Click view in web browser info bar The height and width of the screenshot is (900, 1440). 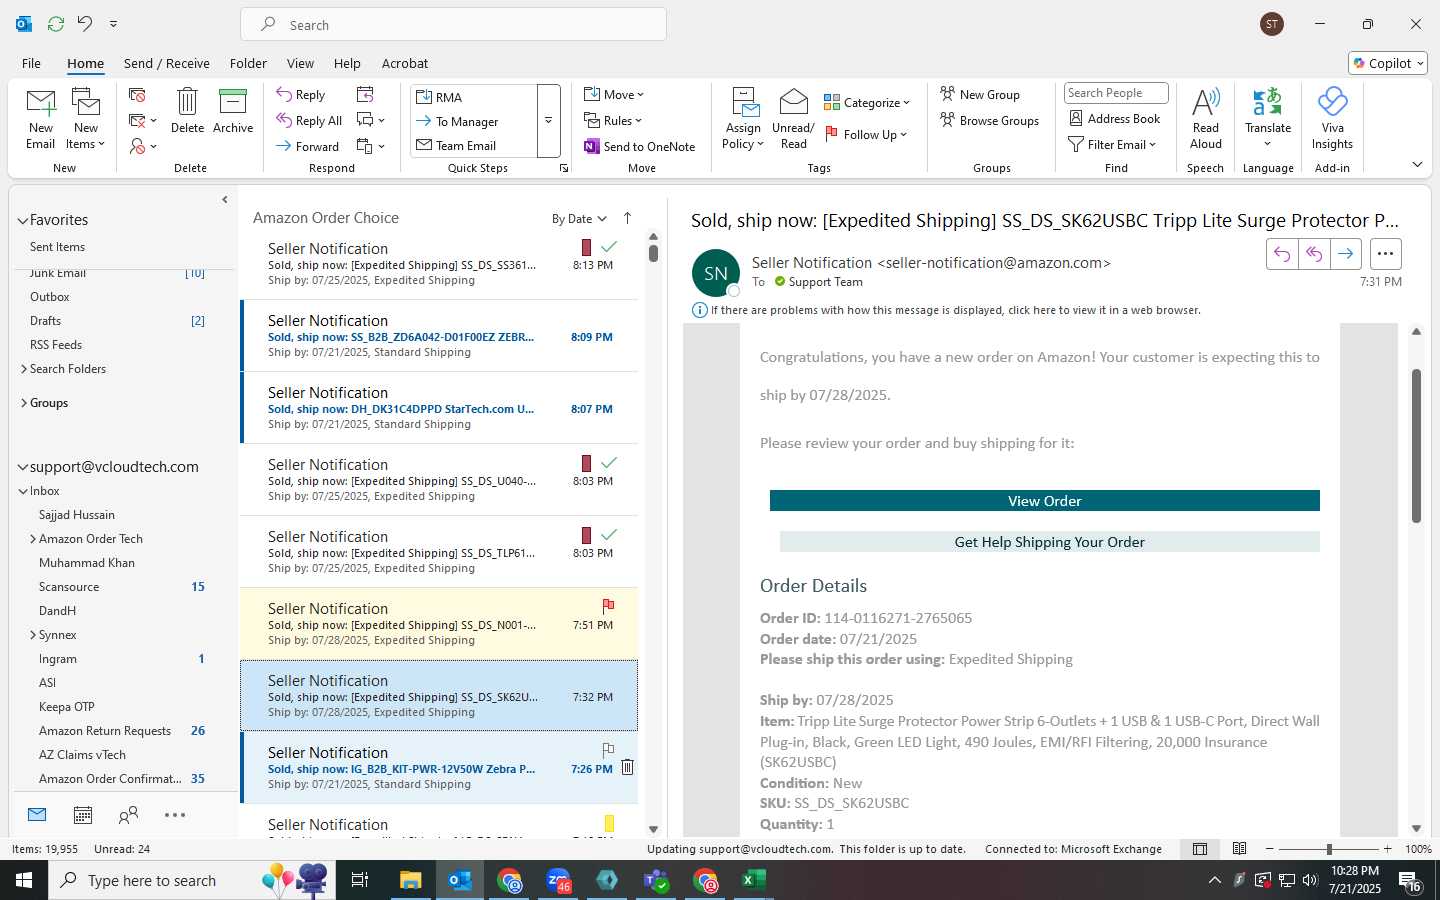(x=955, y=310)
